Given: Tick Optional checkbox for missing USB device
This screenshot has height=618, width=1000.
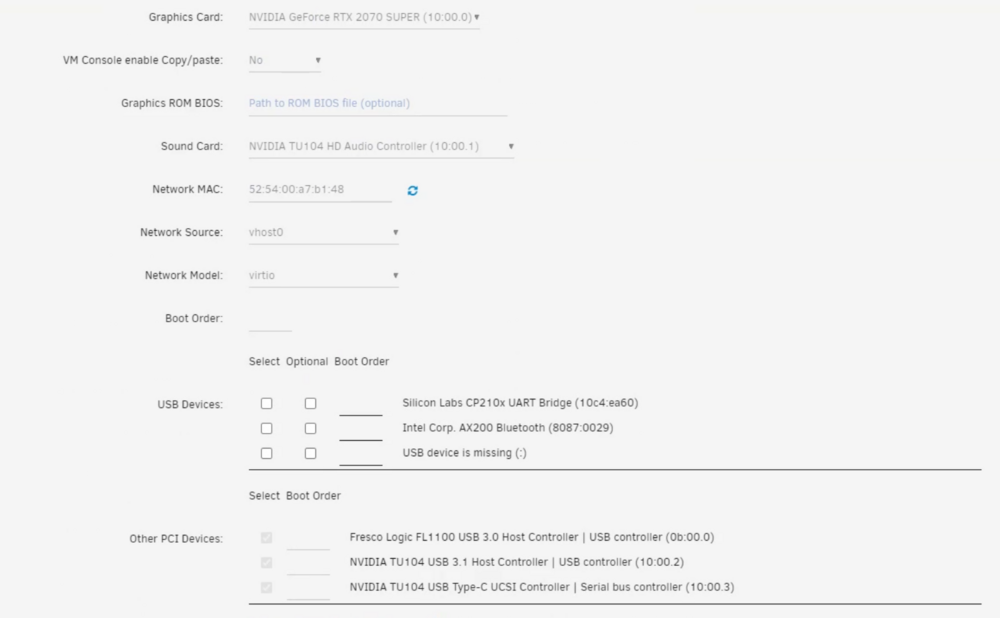Looking at the screenshot, I should click(x=311, y=453).
